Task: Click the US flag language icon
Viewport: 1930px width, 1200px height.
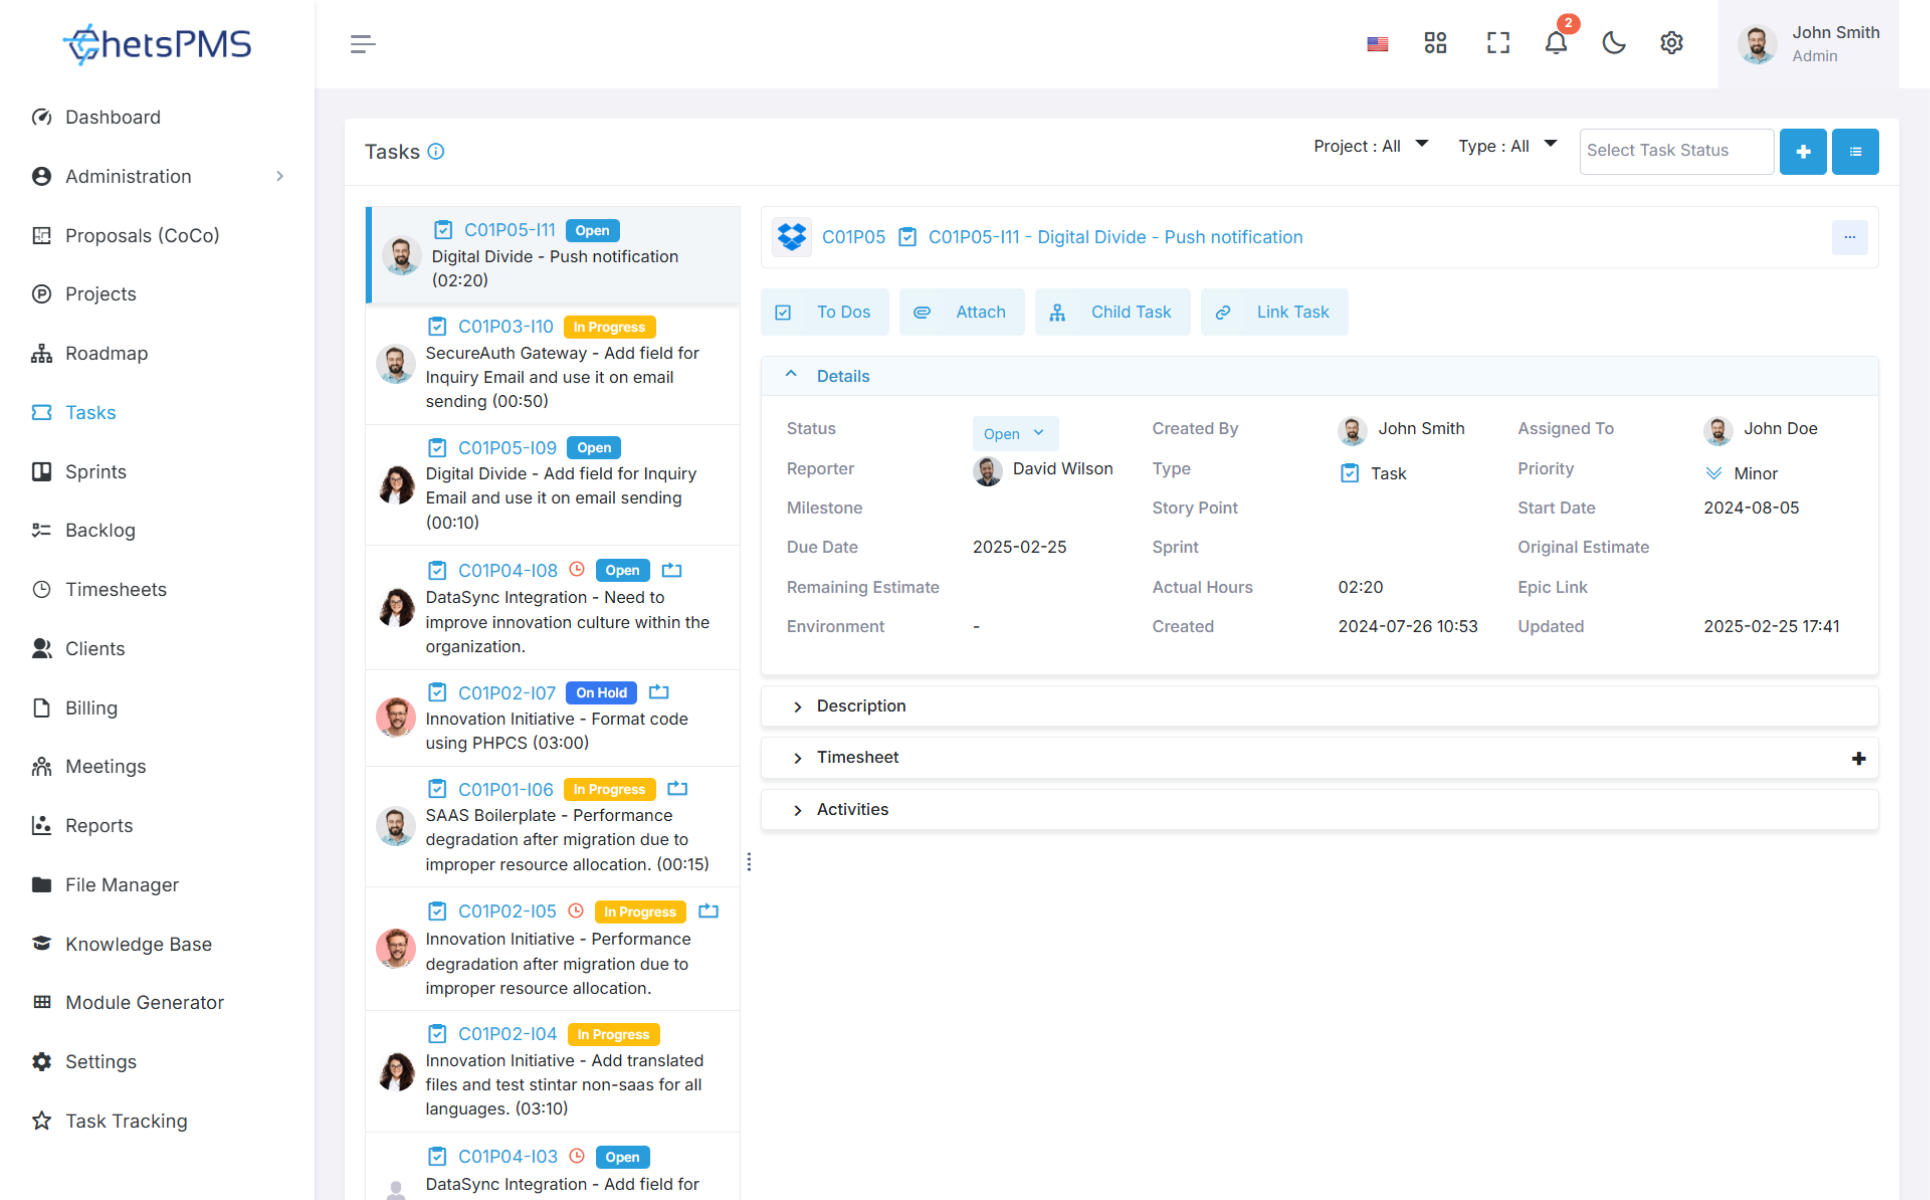Action: pyautogui.click(x=1377, y=44)
